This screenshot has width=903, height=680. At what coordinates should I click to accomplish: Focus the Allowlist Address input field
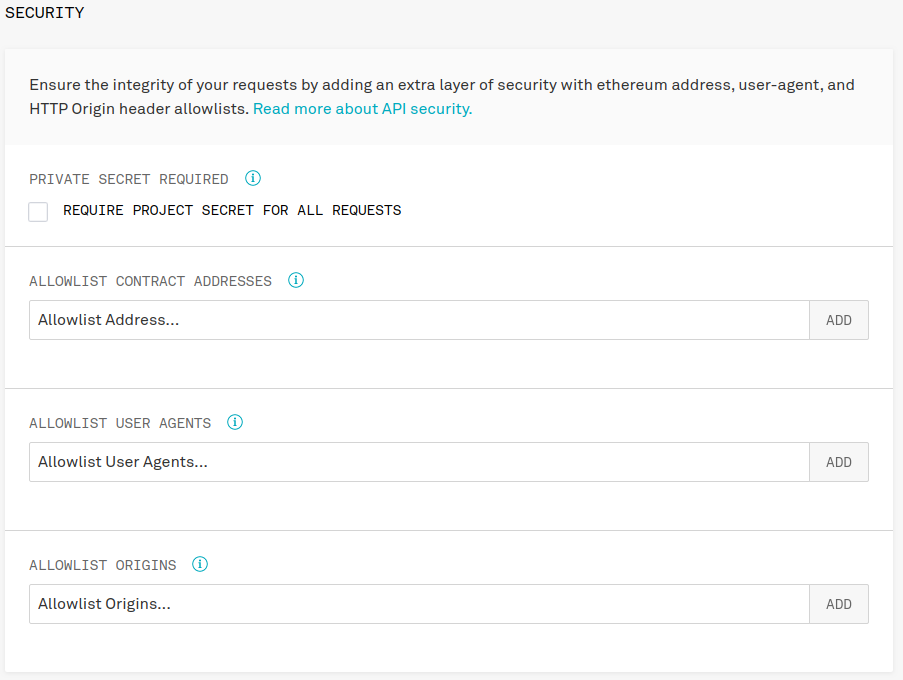coord(419,320)
